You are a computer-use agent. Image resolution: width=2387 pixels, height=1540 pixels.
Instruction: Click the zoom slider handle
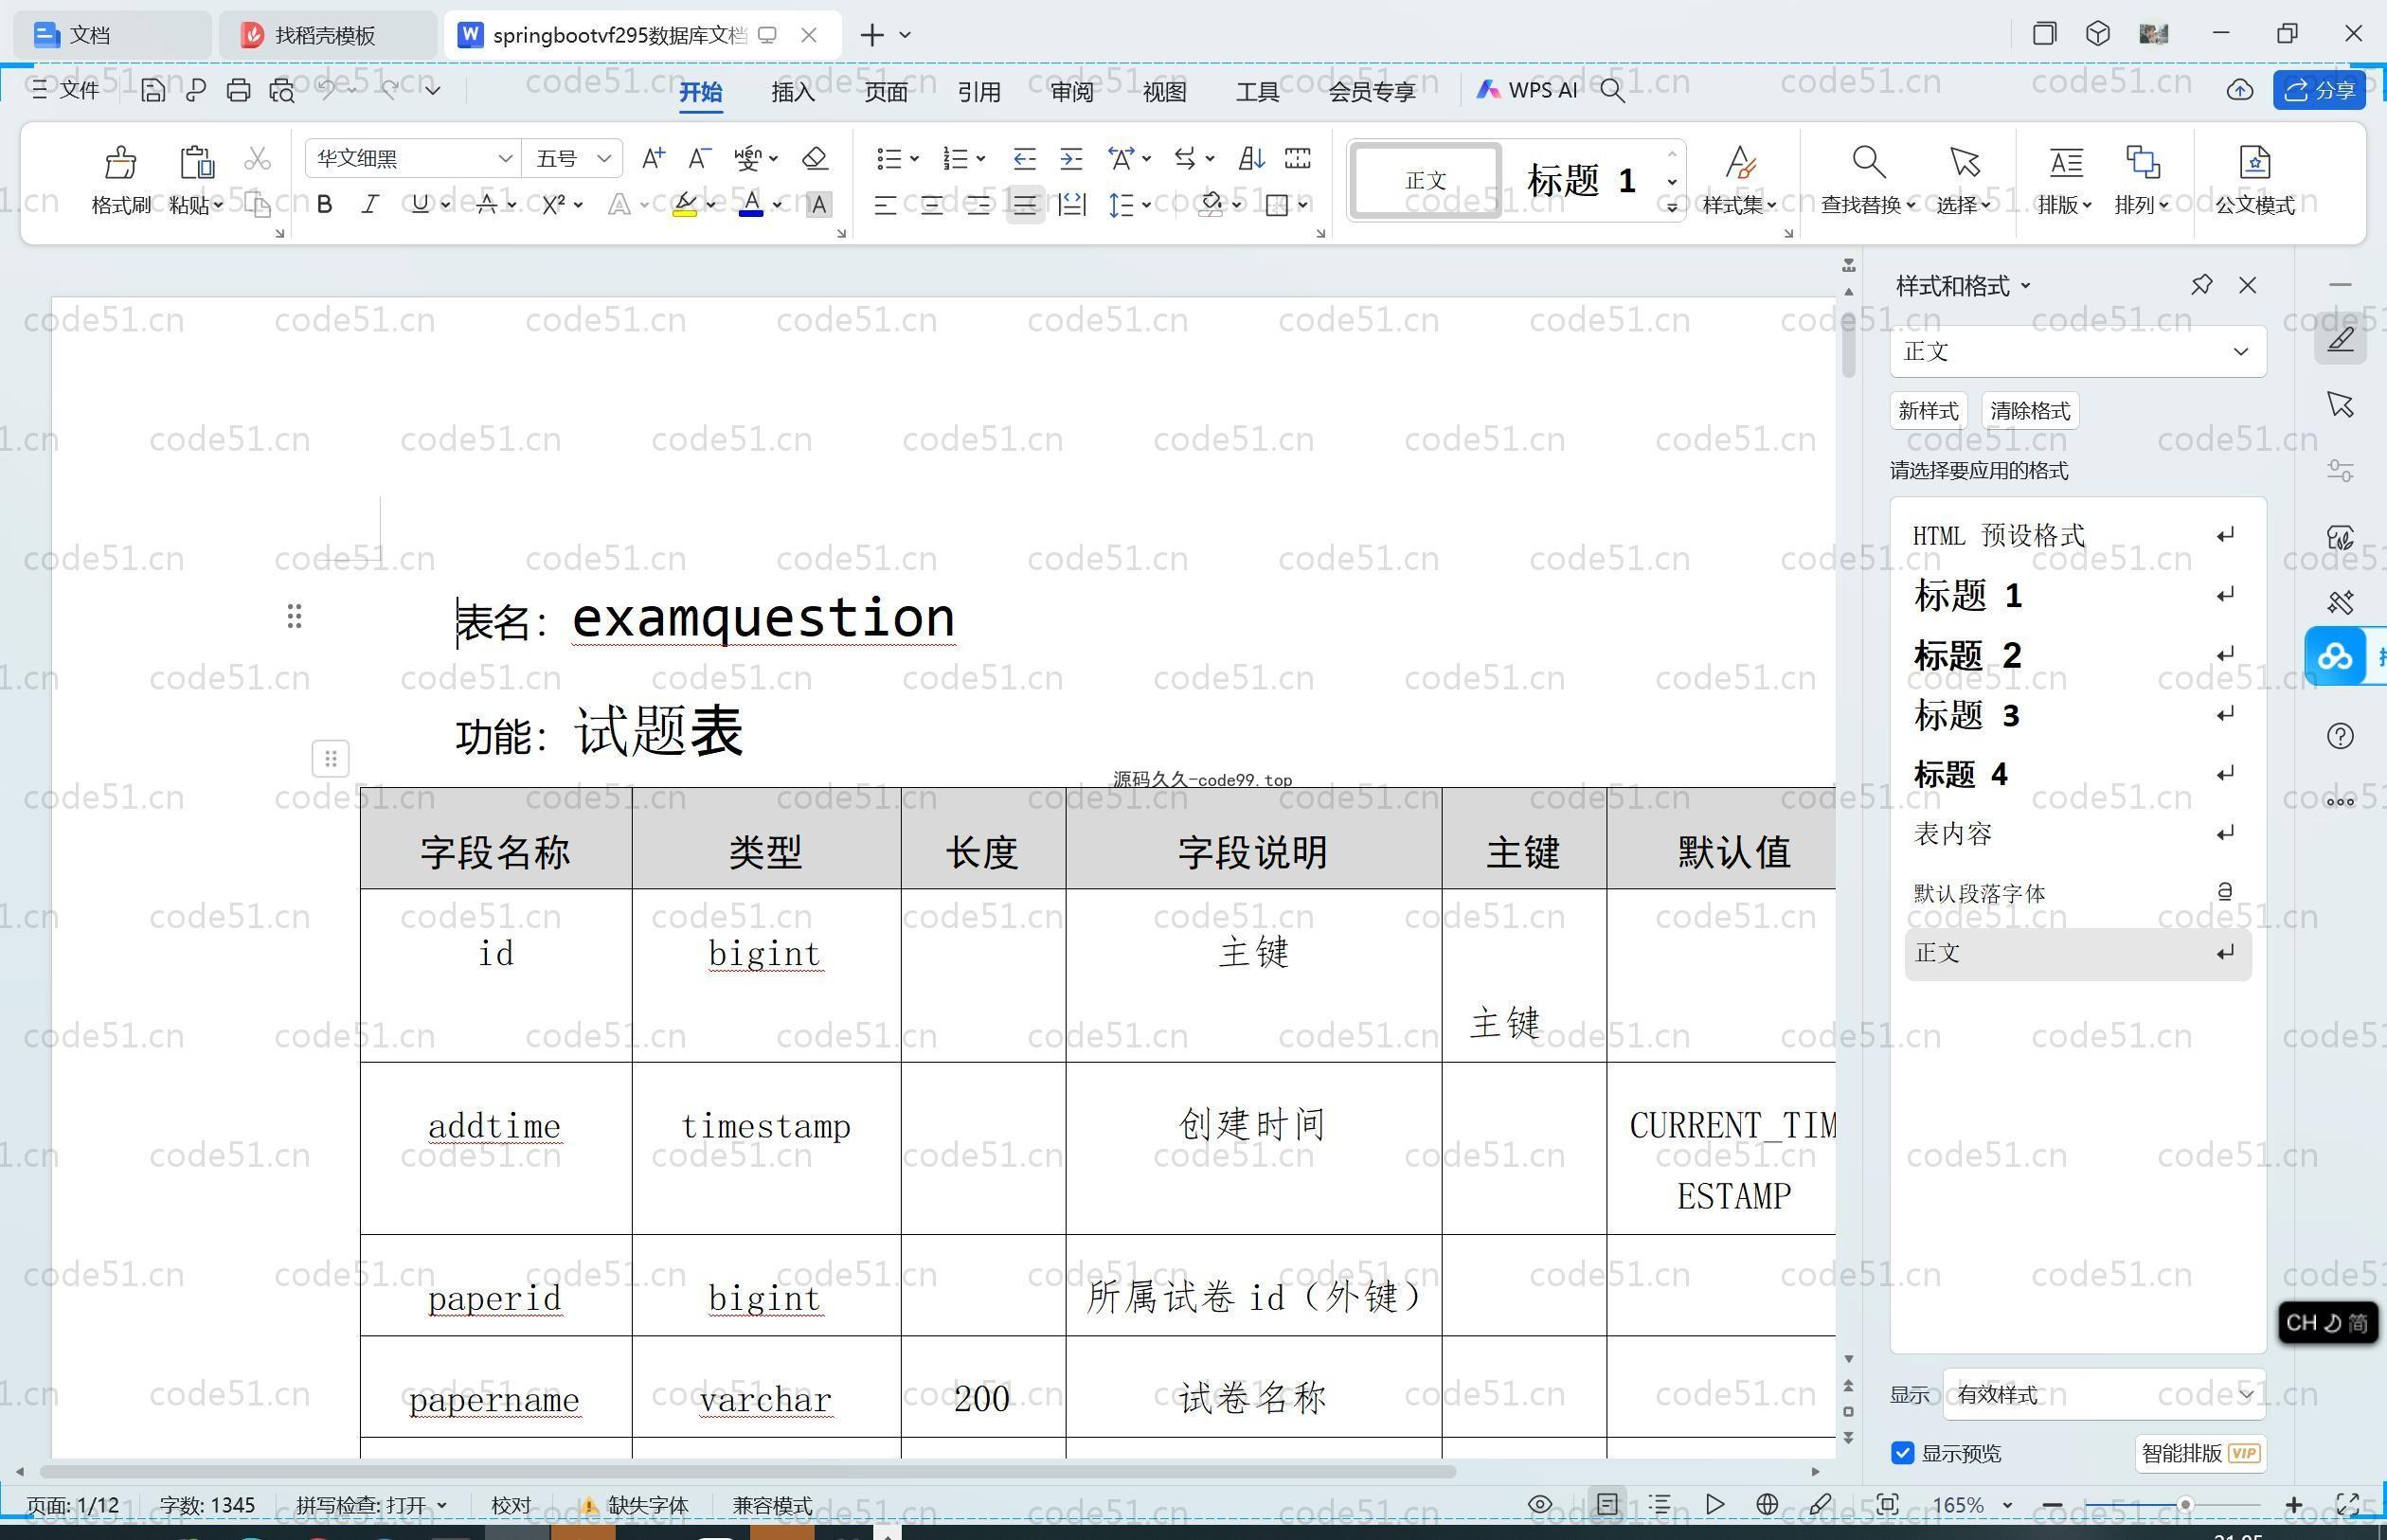(2186, 1505)
